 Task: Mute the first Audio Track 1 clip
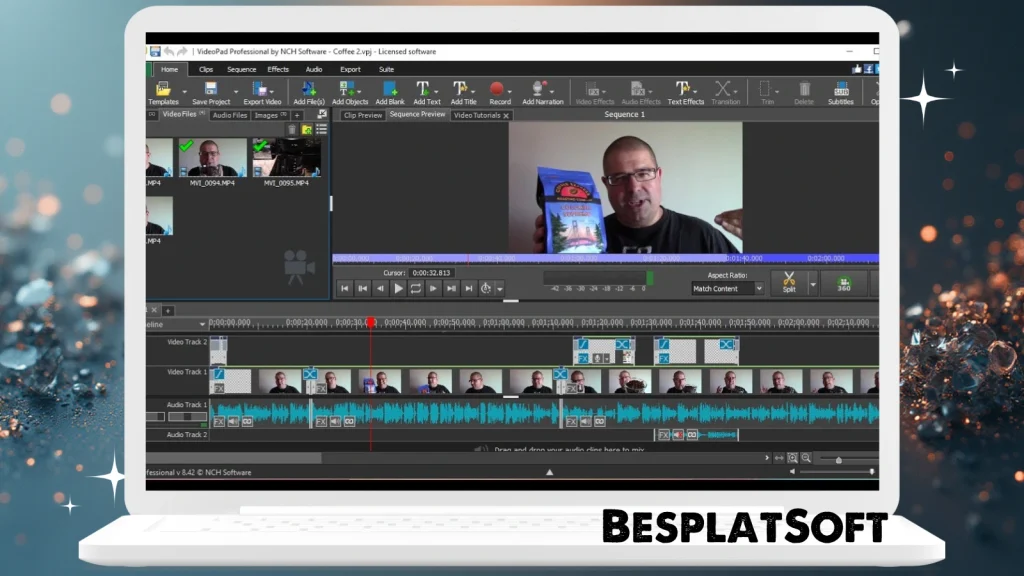pyautogui.click(x=233, y=422)
